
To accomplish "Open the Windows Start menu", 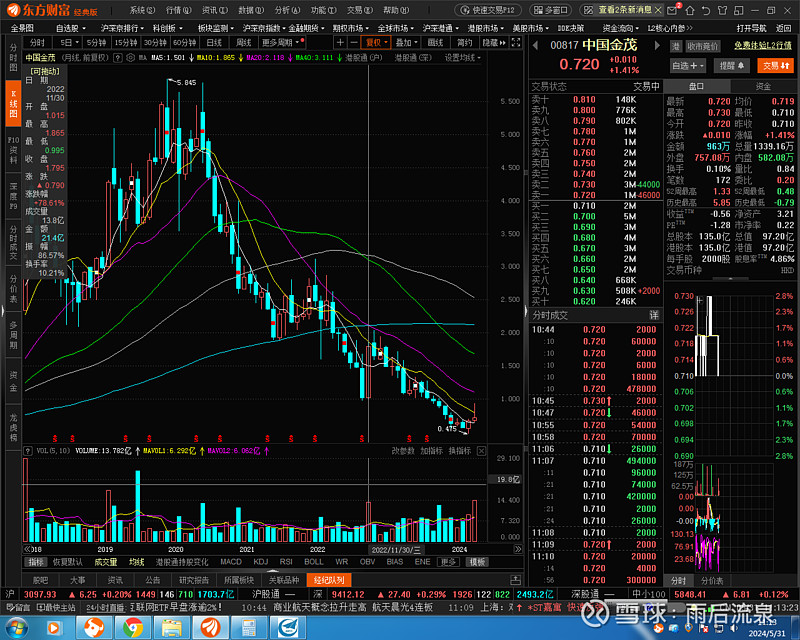I will pos(18,626).
